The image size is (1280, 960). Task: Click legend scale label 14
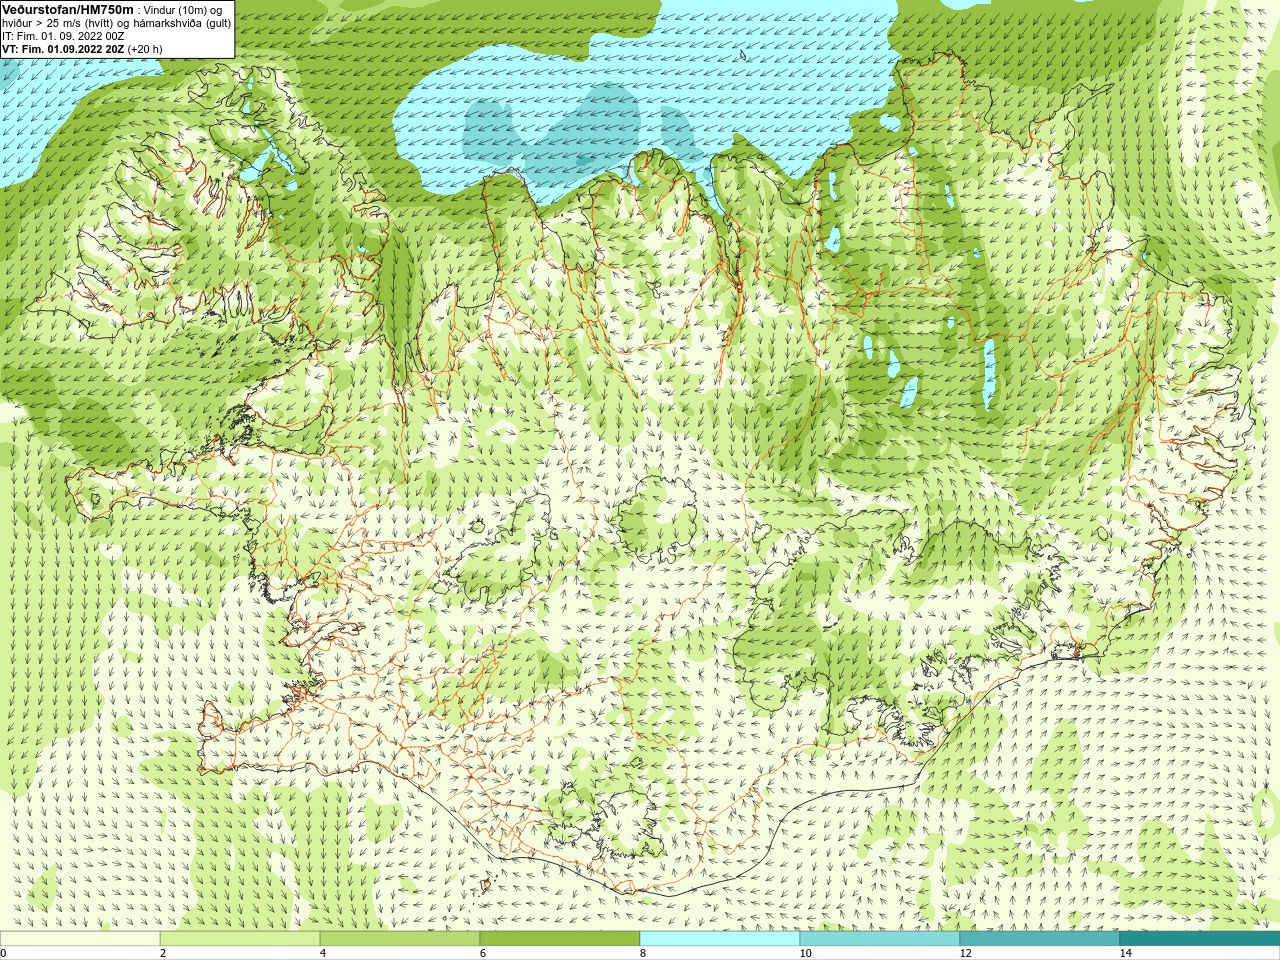click(x=1125, y=953)
